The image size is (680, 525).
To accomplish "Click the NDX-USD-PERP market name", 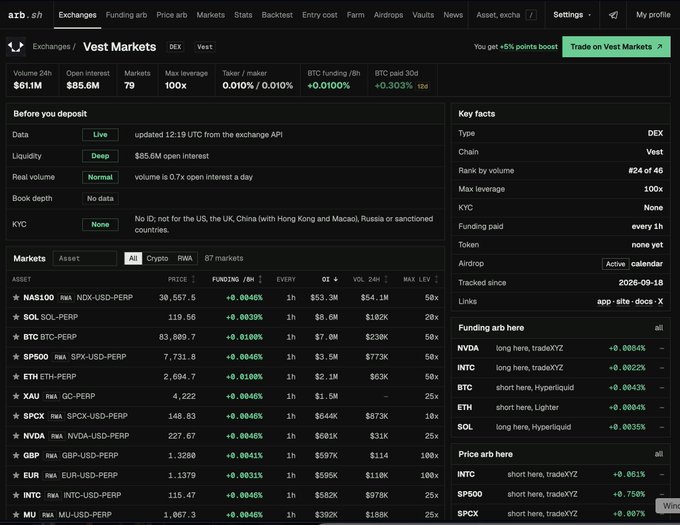I will [x=105, y=297].
